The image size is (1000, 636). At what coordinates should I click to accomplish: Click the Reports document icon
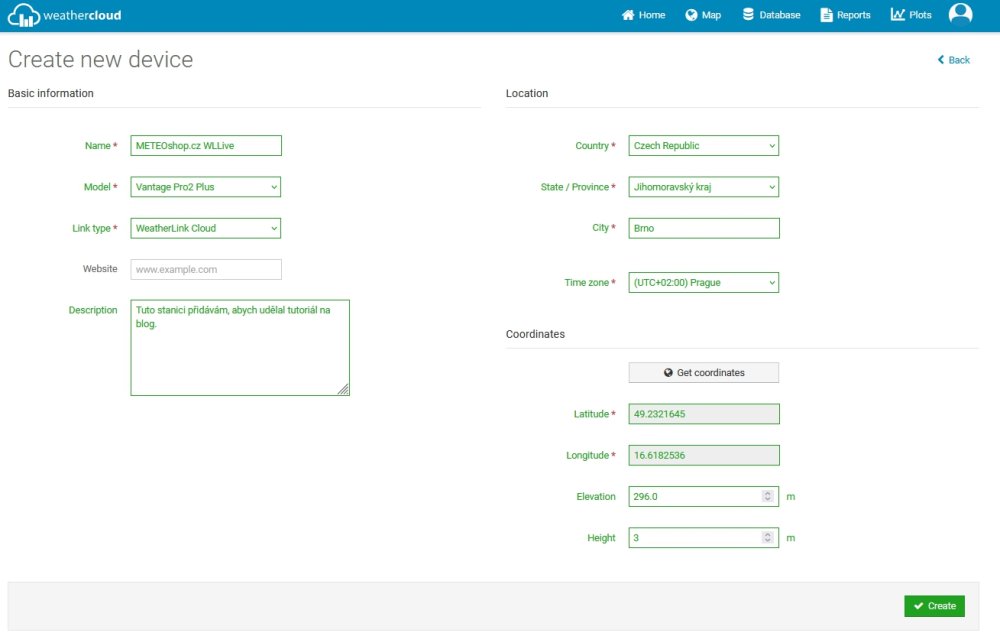[x=826, y=15]
